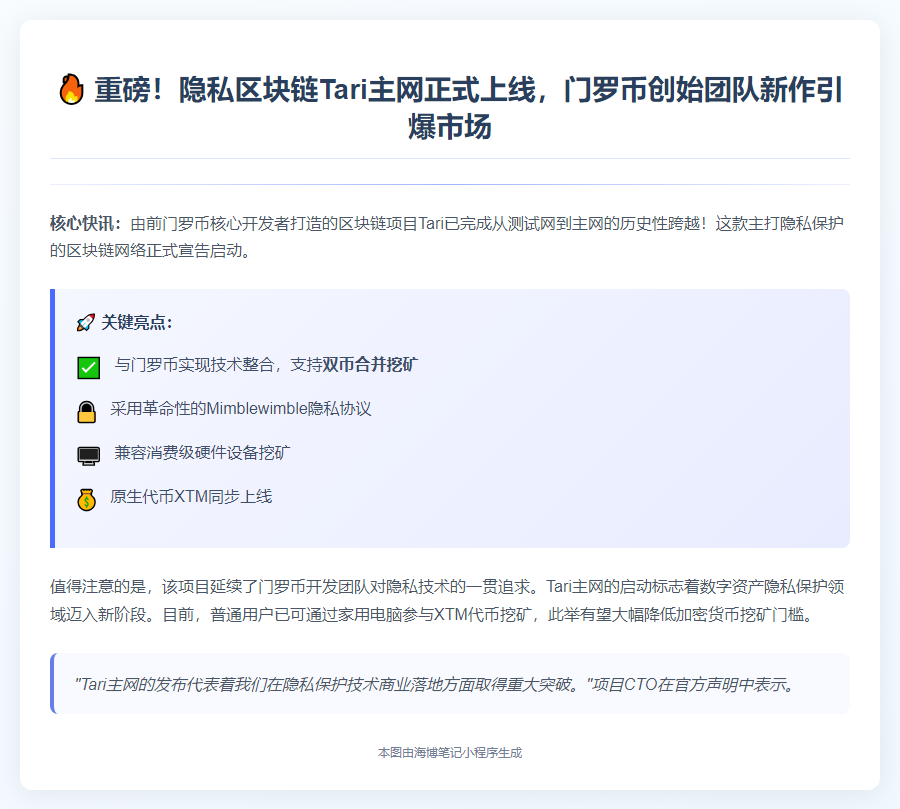Click the paragraph starting 值得注意的是
This screenshot has height=809, width=900.
[x=447, y=601]
